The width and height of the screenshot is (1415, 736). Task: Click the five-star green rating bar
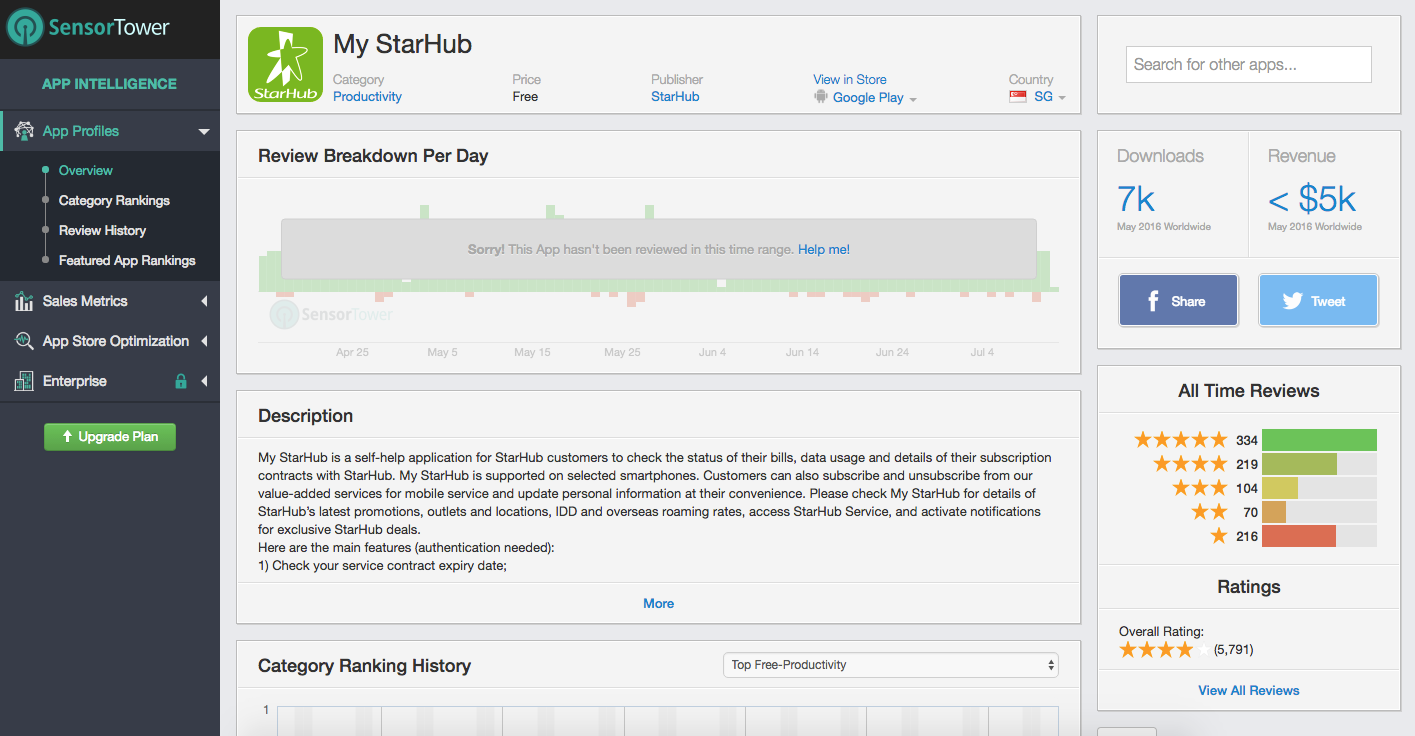click(1319, 440)
